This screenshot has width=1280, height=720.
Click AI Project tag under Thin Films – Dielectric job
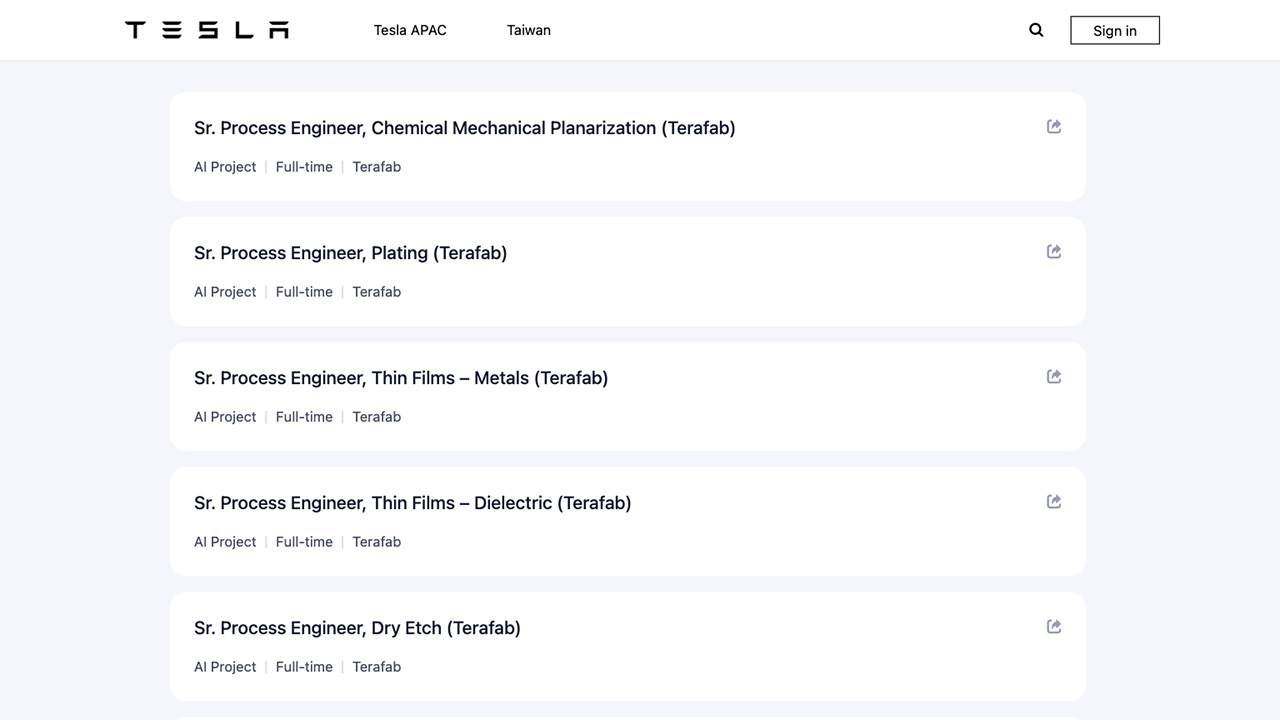(x=225, y=542)
